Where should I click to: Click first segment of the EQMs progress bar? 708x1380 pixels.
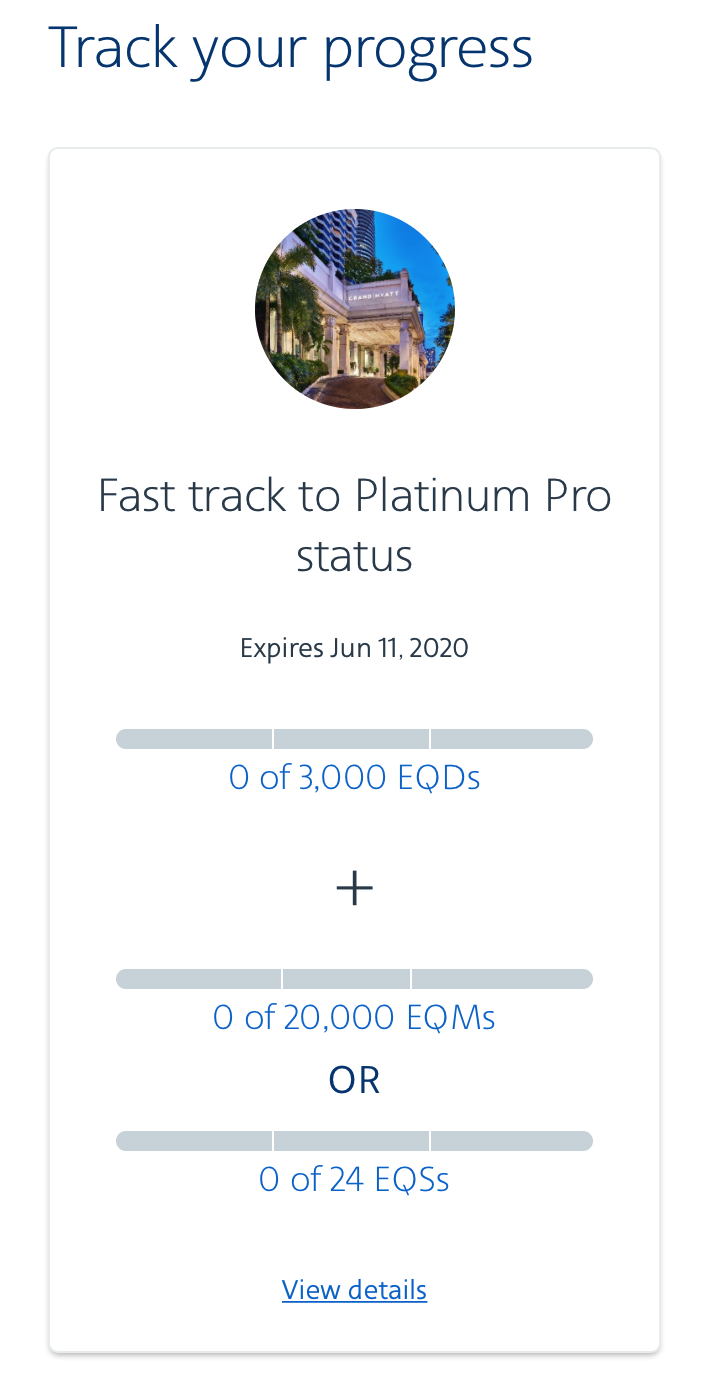pyautogui.click(x=198, y=979)
